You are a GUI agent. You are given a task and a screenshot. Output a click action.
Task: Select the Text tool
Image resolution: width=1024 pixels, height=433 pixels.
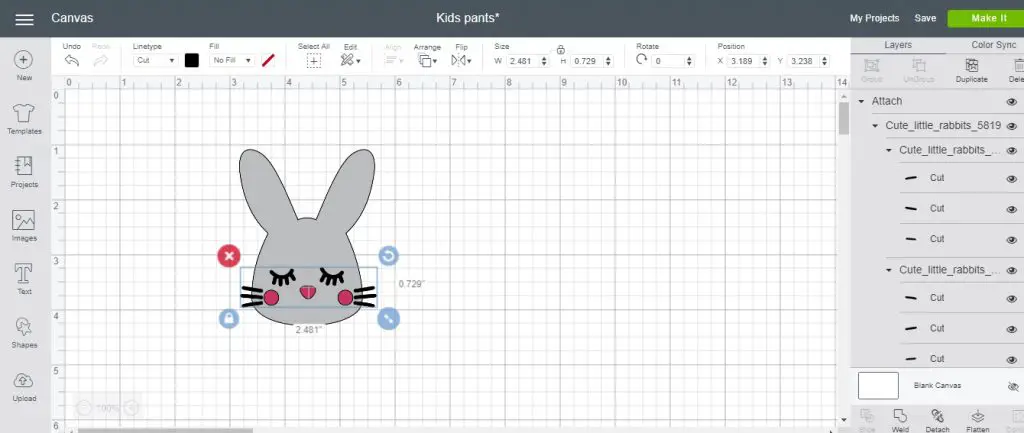coord(24,280)
